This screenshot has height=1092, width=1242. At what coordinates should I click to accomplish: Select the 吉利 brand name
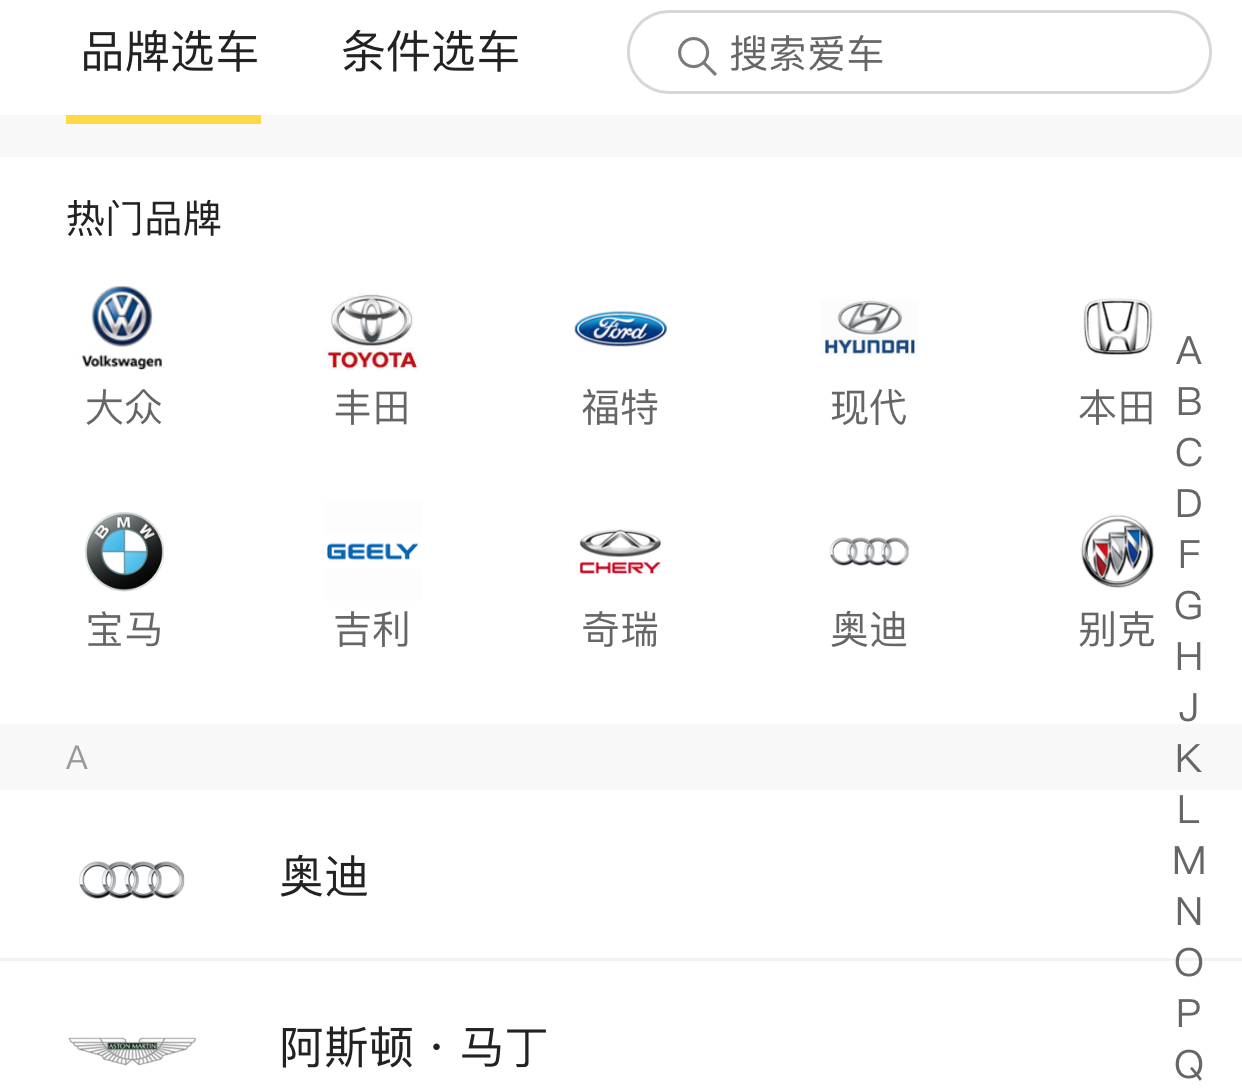(372, 630)
